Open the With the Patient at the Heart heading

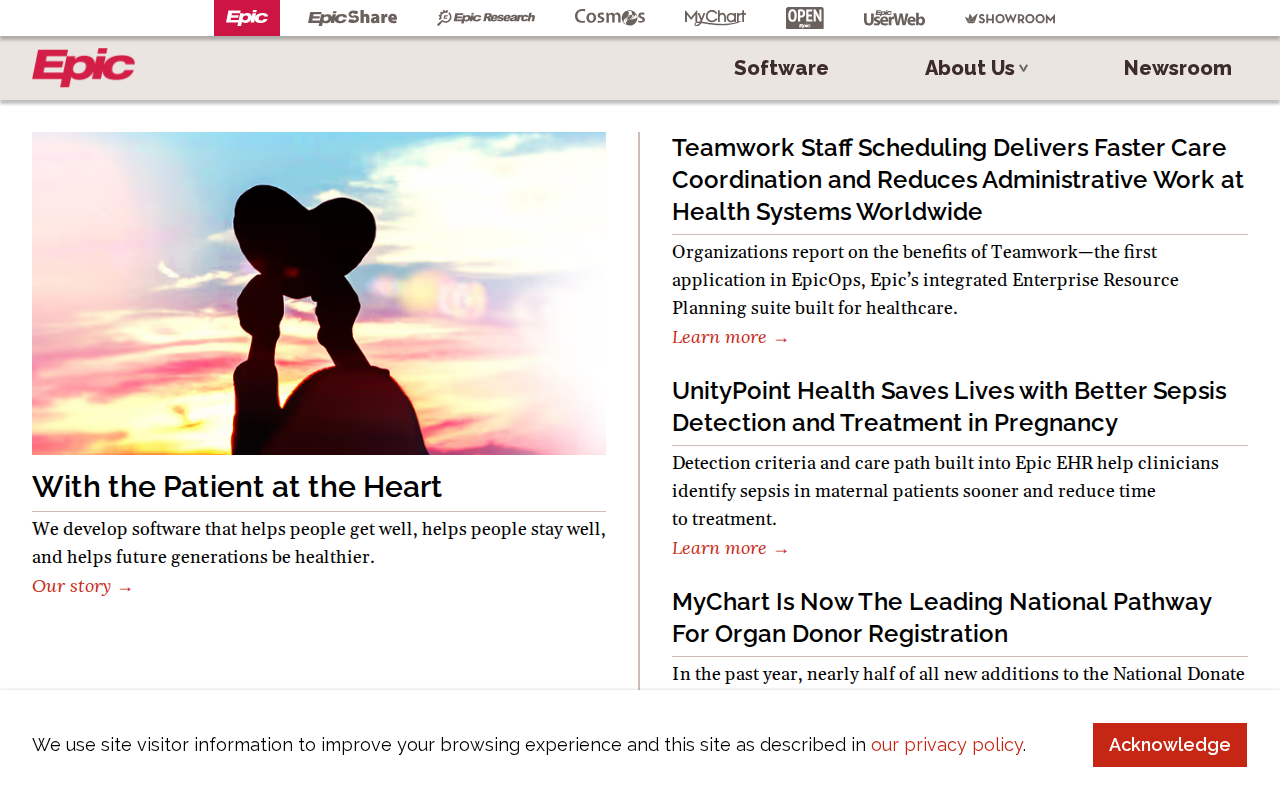[237, 487]
